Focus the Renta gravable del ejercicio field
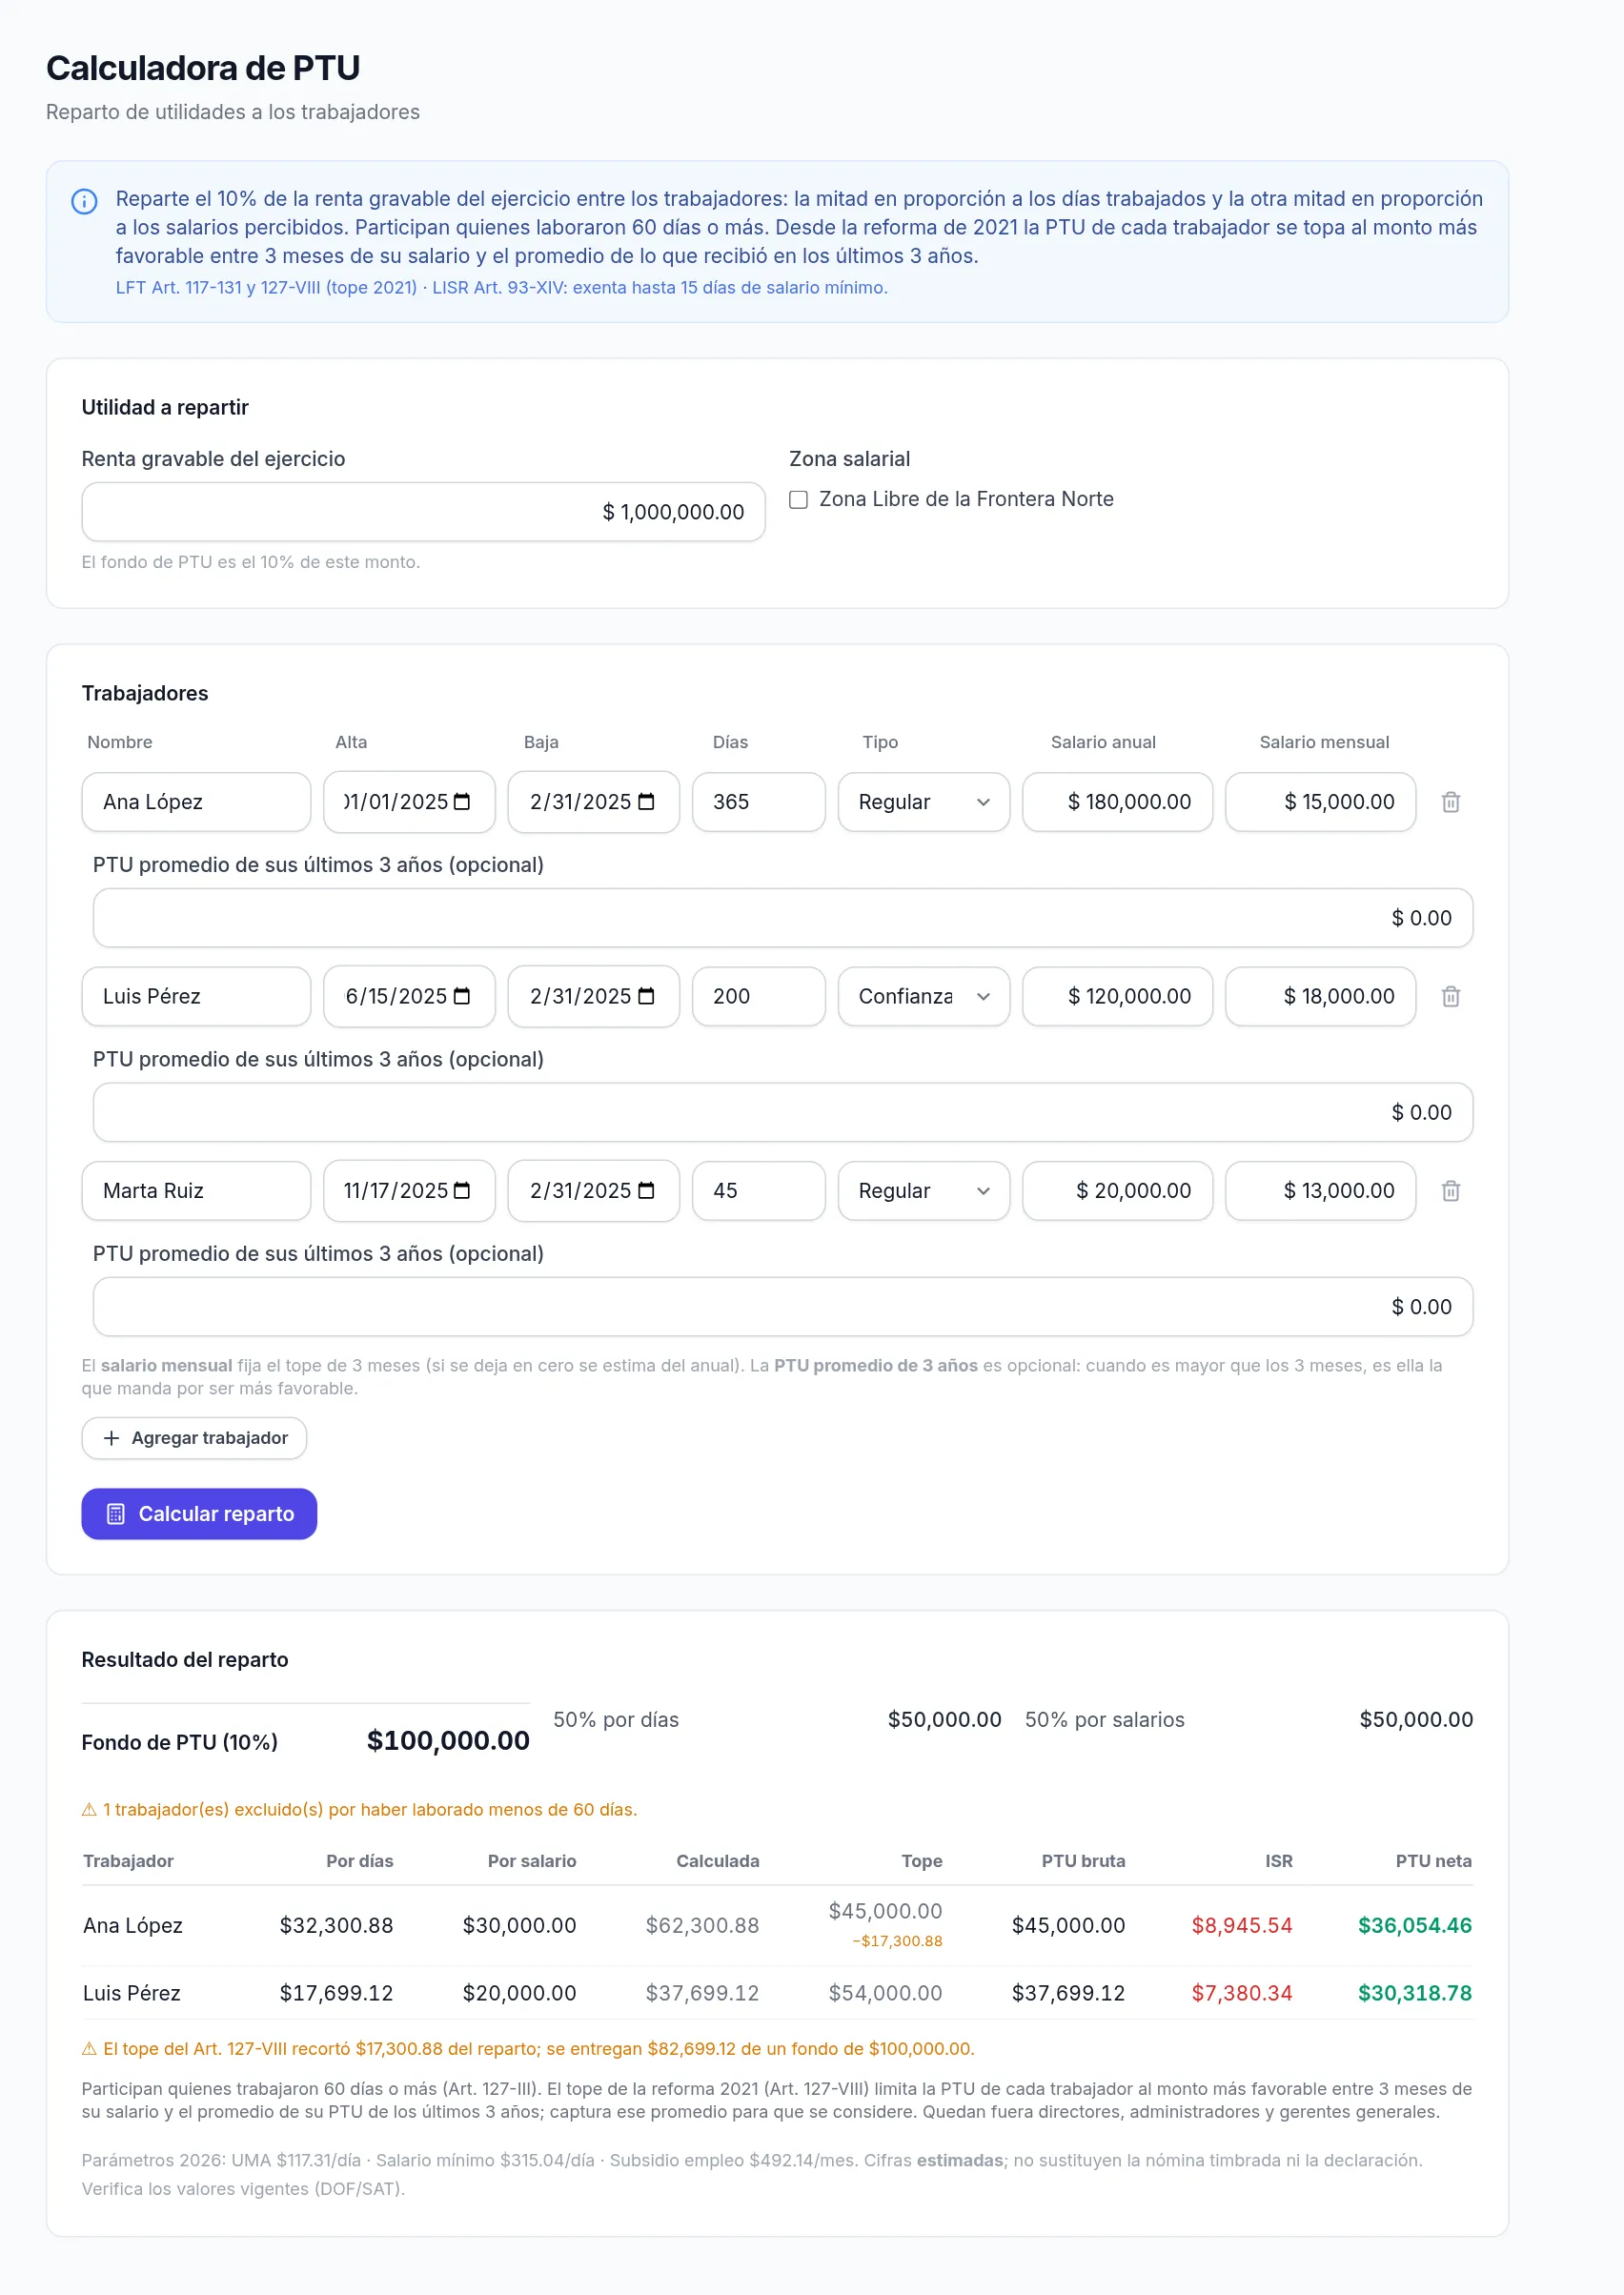This screenshot has width=1624, height=2295. (x=423, y=512)
